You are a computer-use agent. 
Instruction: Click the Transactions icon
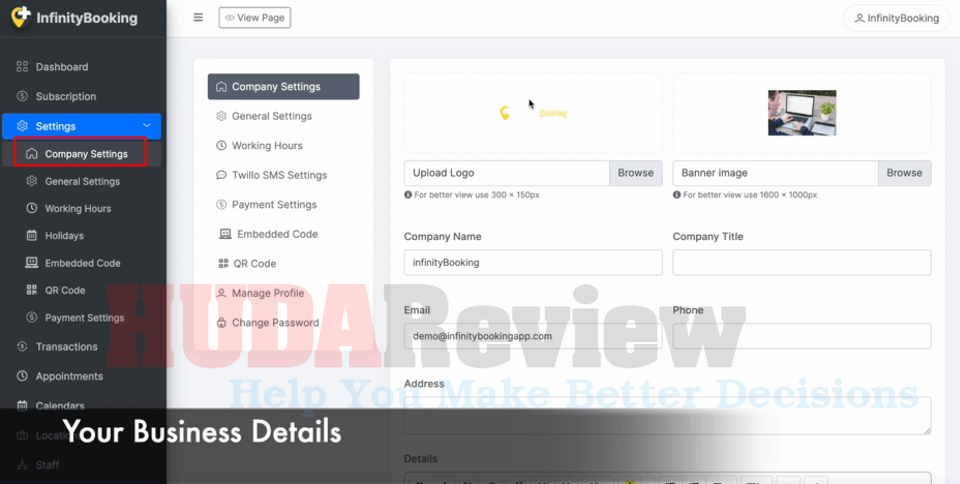point(22,346)
